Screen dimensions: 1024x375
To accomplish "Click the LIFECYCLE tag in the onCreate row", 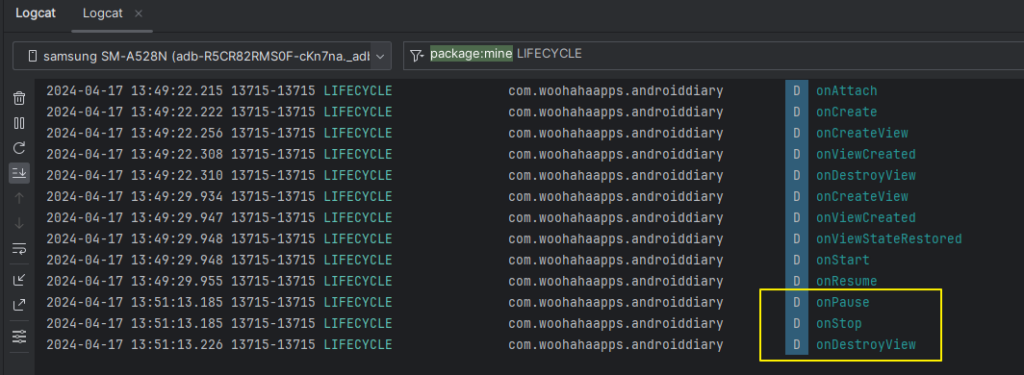I will [358, 112].
